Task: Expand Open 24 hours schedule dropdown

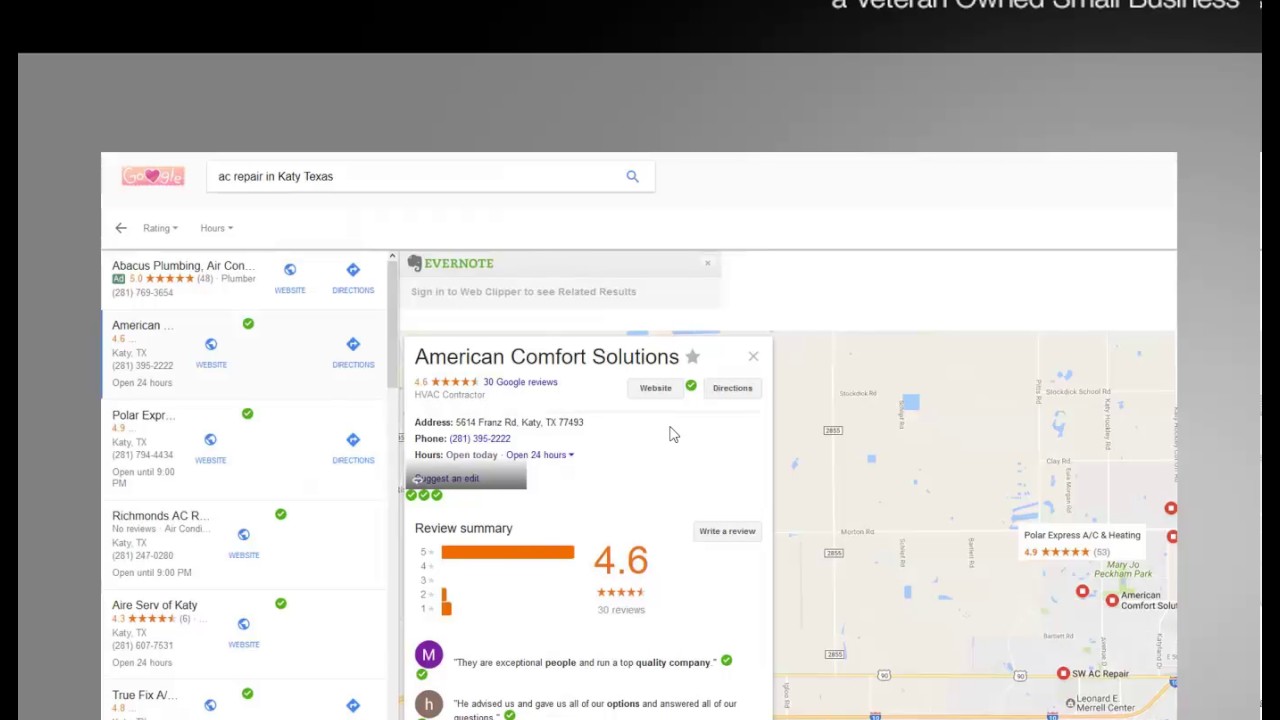Action: pos(540,455)
